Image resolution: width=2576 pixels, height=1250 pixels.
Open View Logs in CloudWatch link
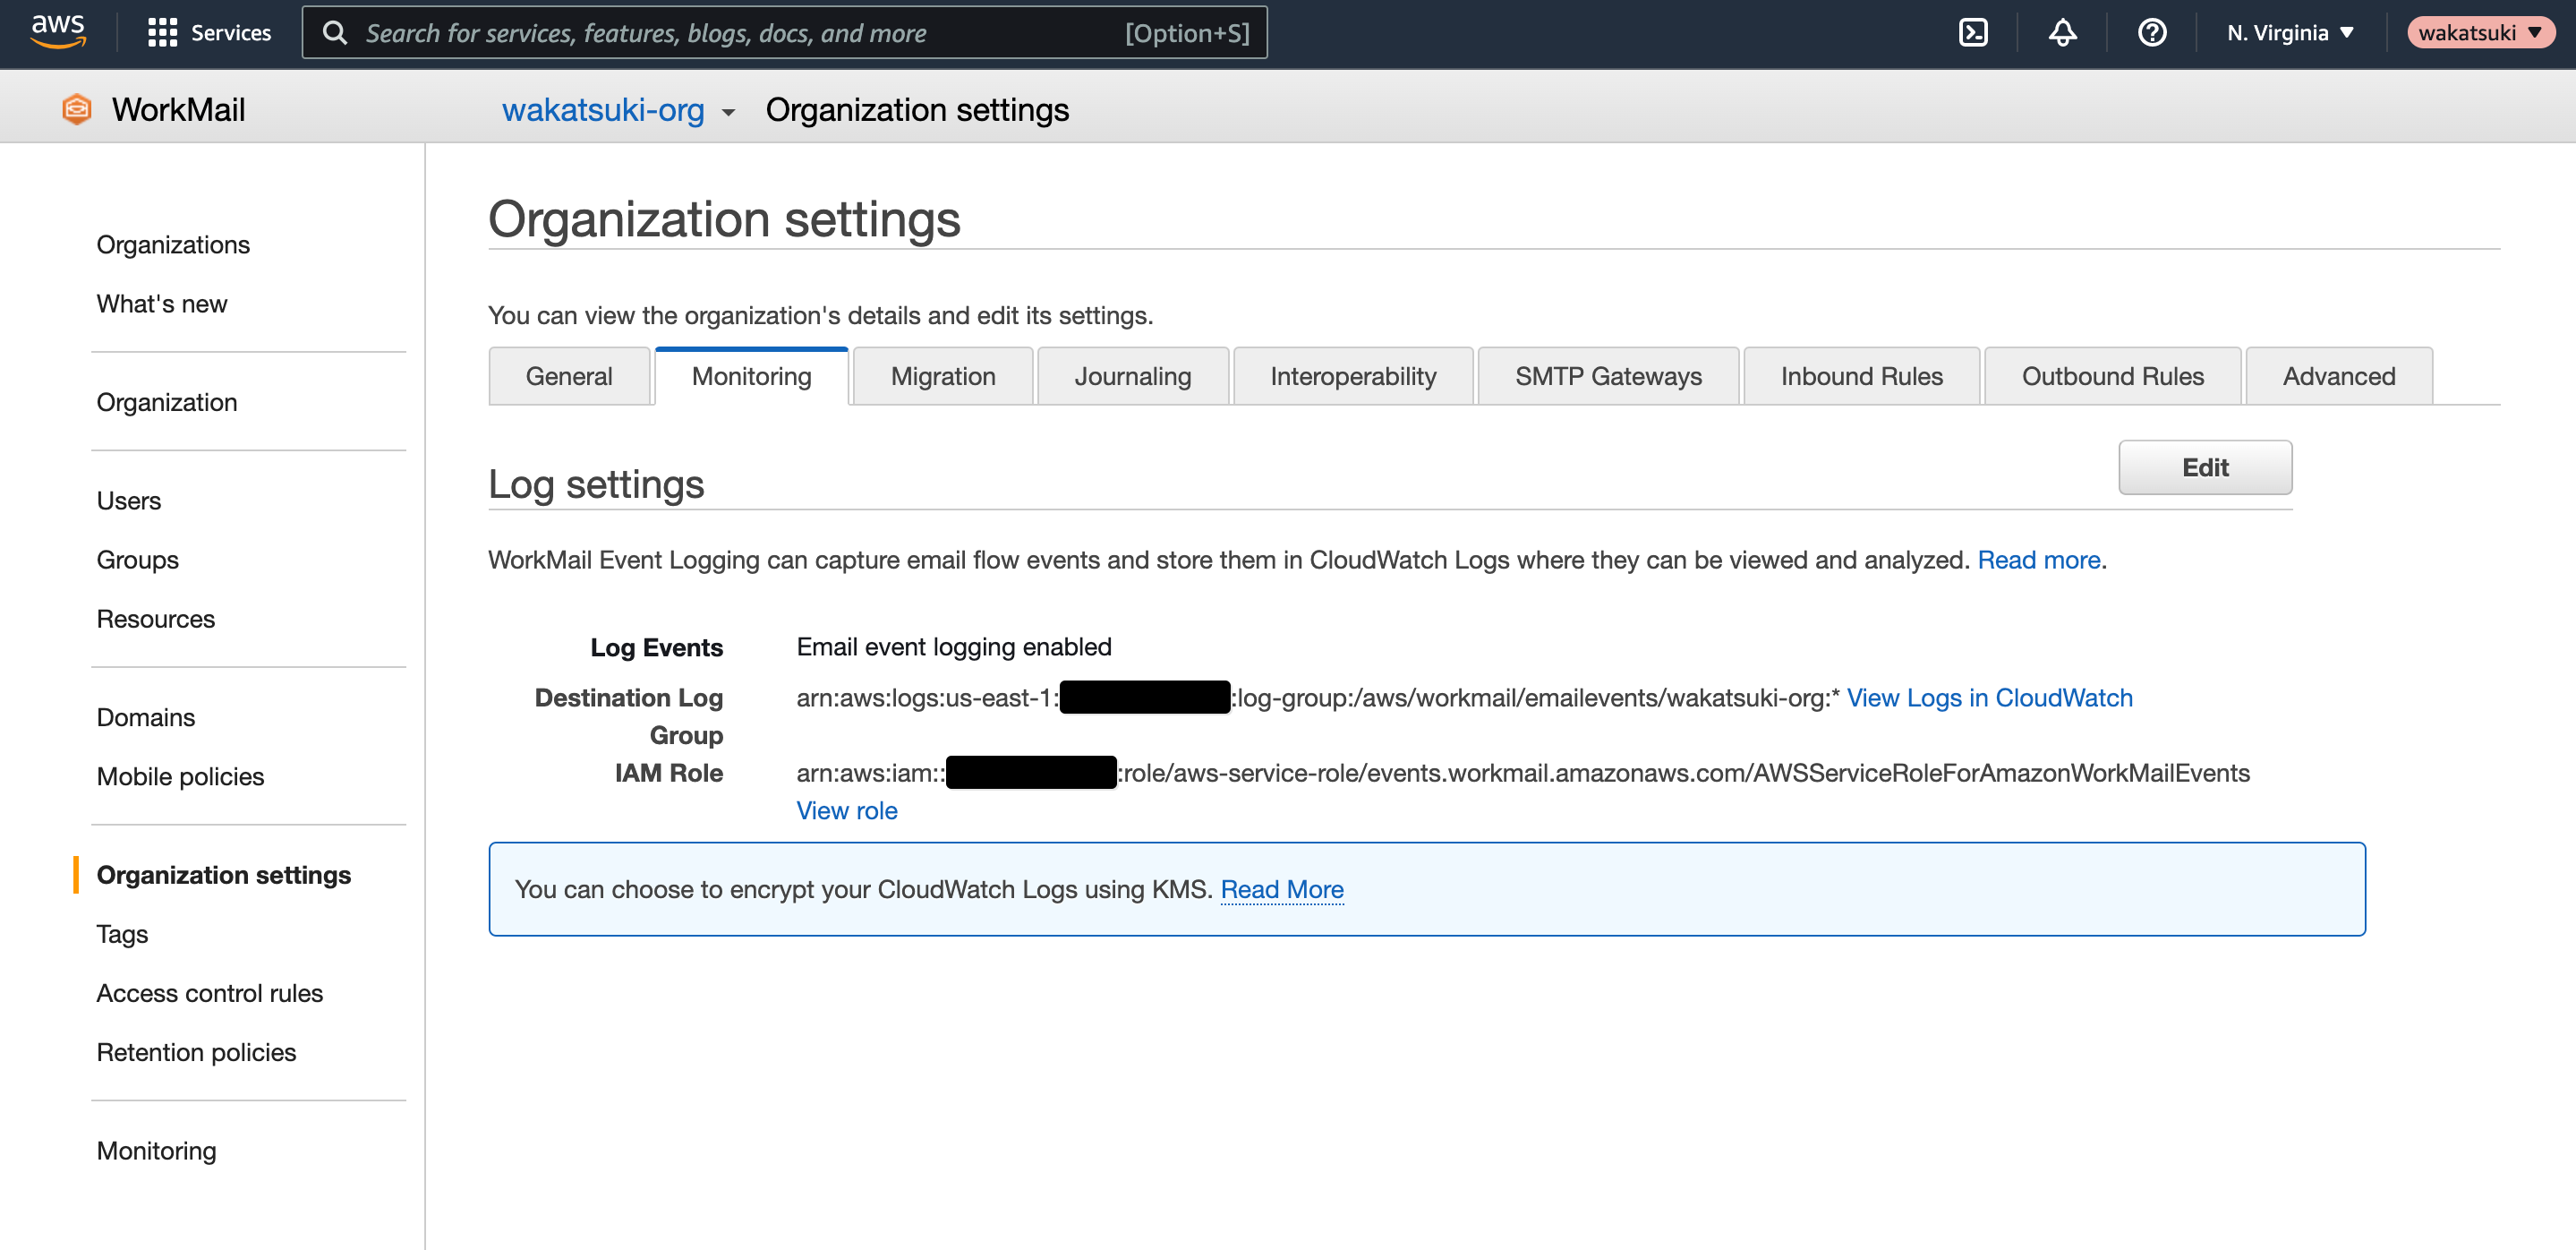[x=1988, y=698]
